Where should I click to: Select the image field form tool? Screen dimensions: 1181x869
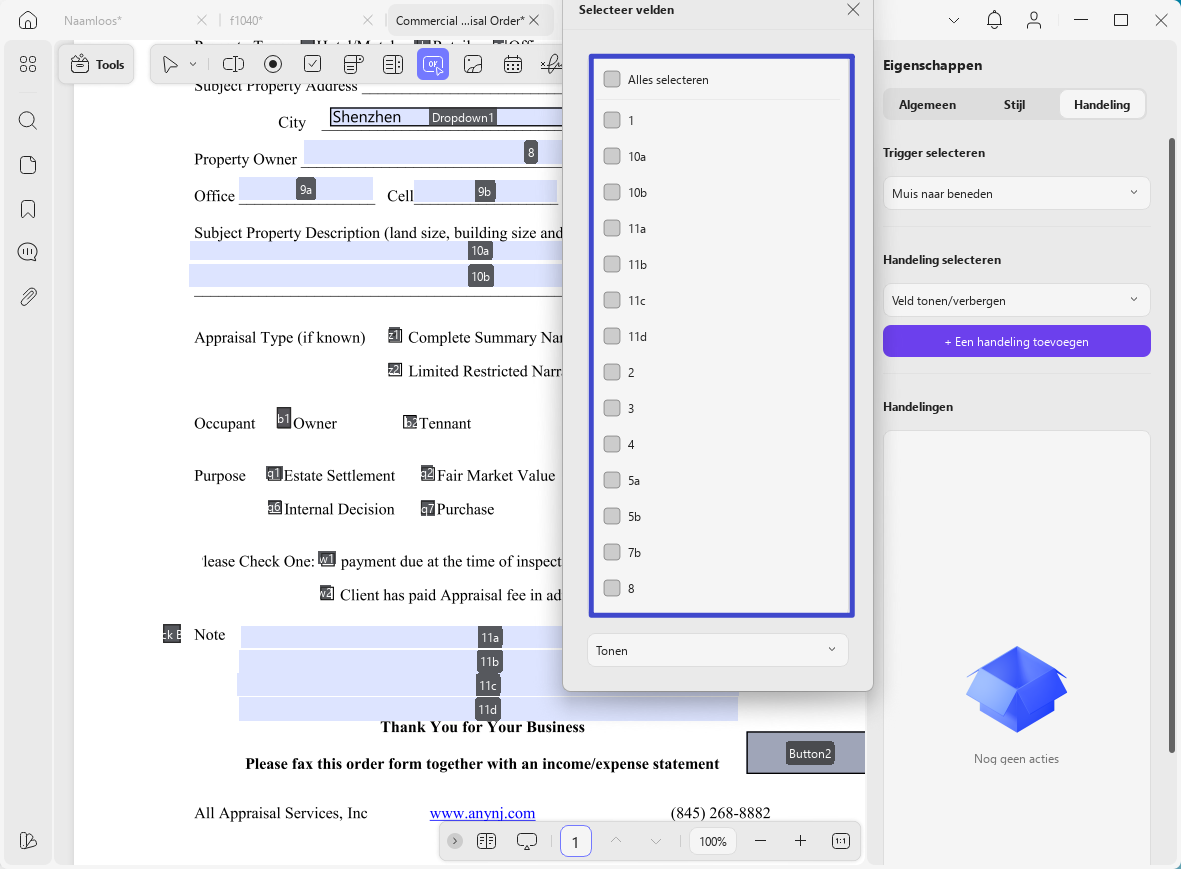(x=473, y=65)
